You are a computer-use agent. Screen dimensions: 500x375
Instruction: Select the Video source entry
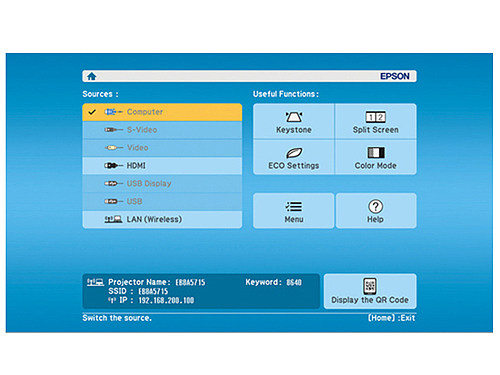pos(162,148)
